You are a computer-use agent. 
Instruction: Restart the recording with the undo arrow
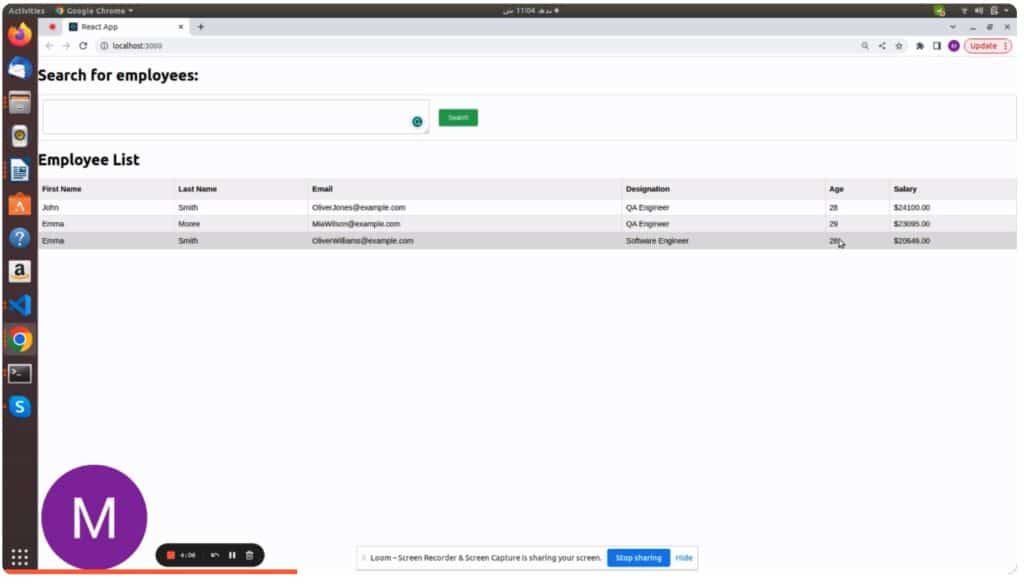pyautogui.click(x=214, y=555)
